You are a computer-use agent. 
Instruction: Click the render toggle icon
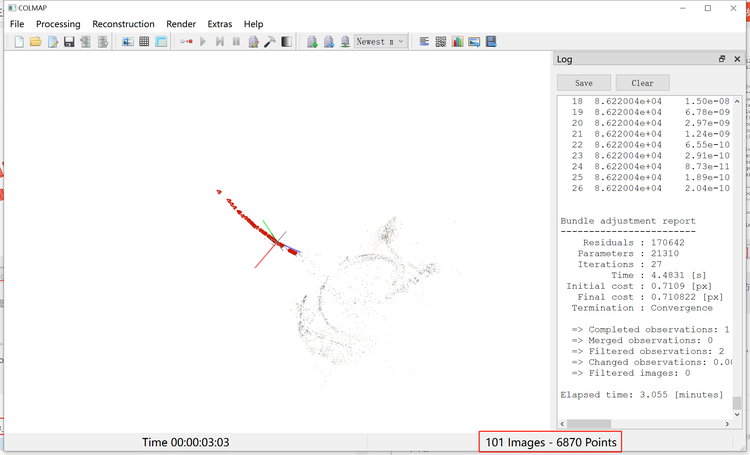(312, 42)
